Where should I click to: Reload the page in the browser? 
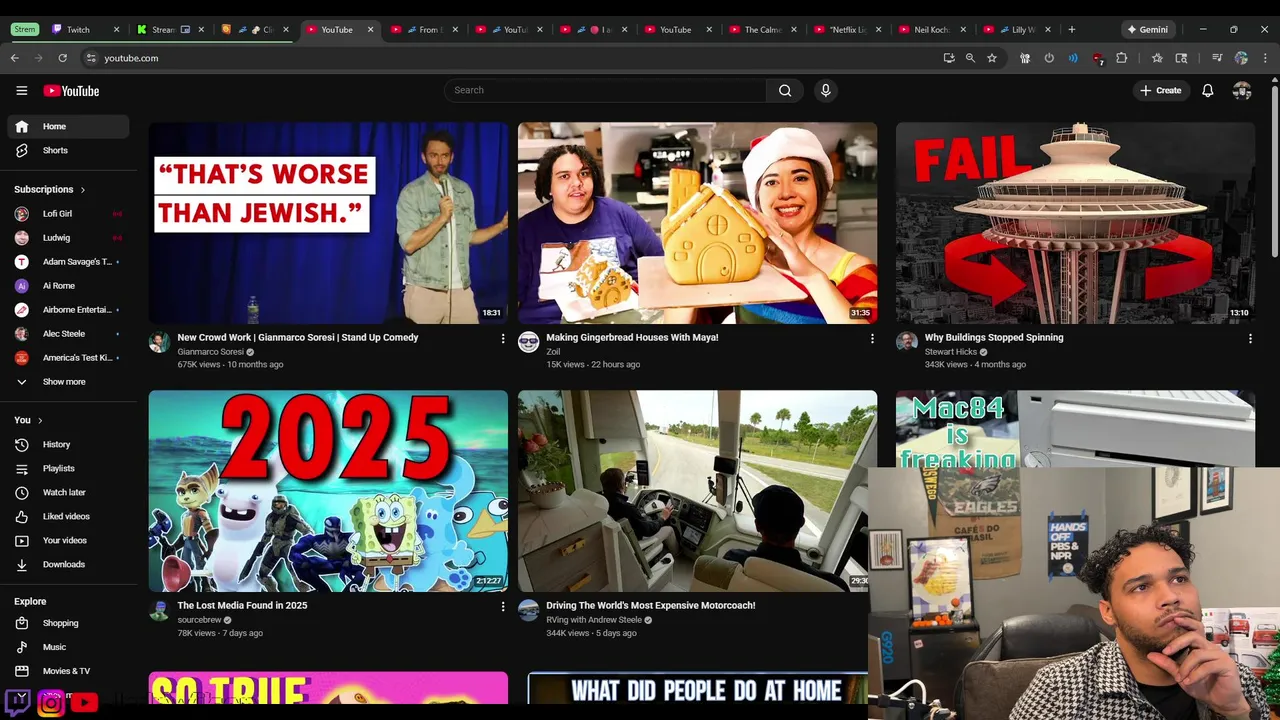[x=62, y=58]
